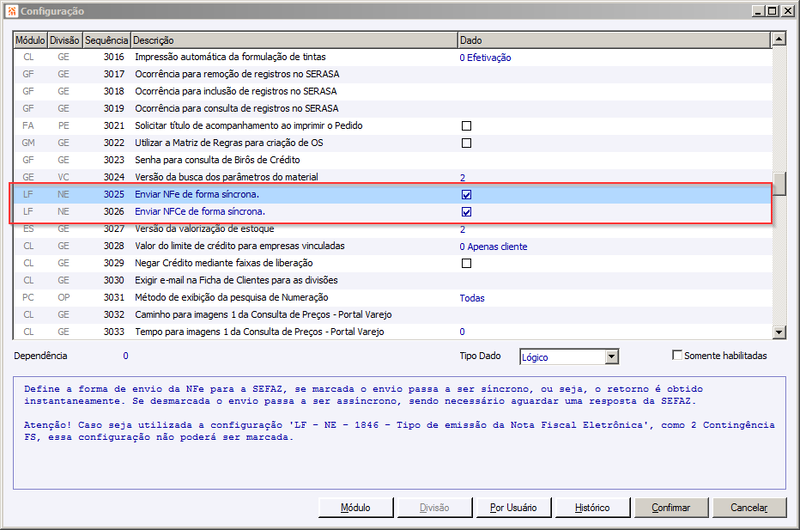Enable Somente habilitadas checkbox

[x=677, y=355]
